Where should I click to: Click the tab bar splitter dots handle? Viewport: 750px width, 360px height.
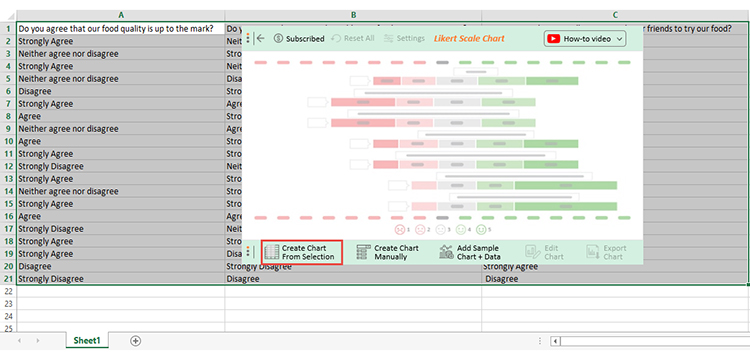540,341
